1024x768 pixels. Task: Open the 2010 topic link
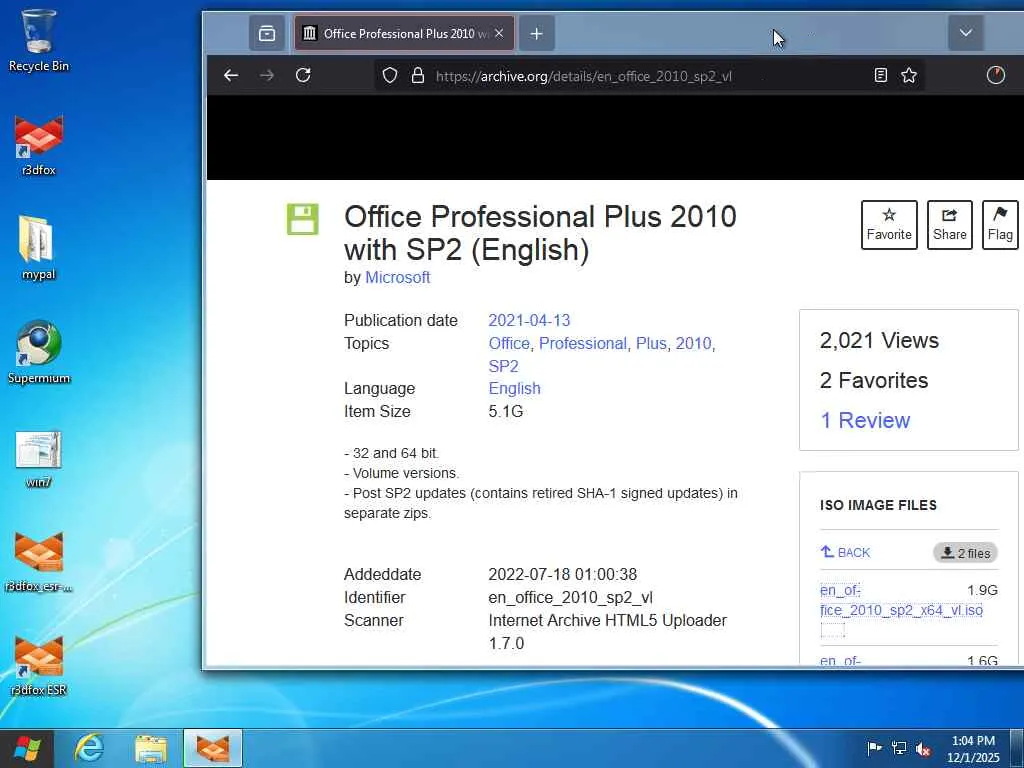(694, 344)
